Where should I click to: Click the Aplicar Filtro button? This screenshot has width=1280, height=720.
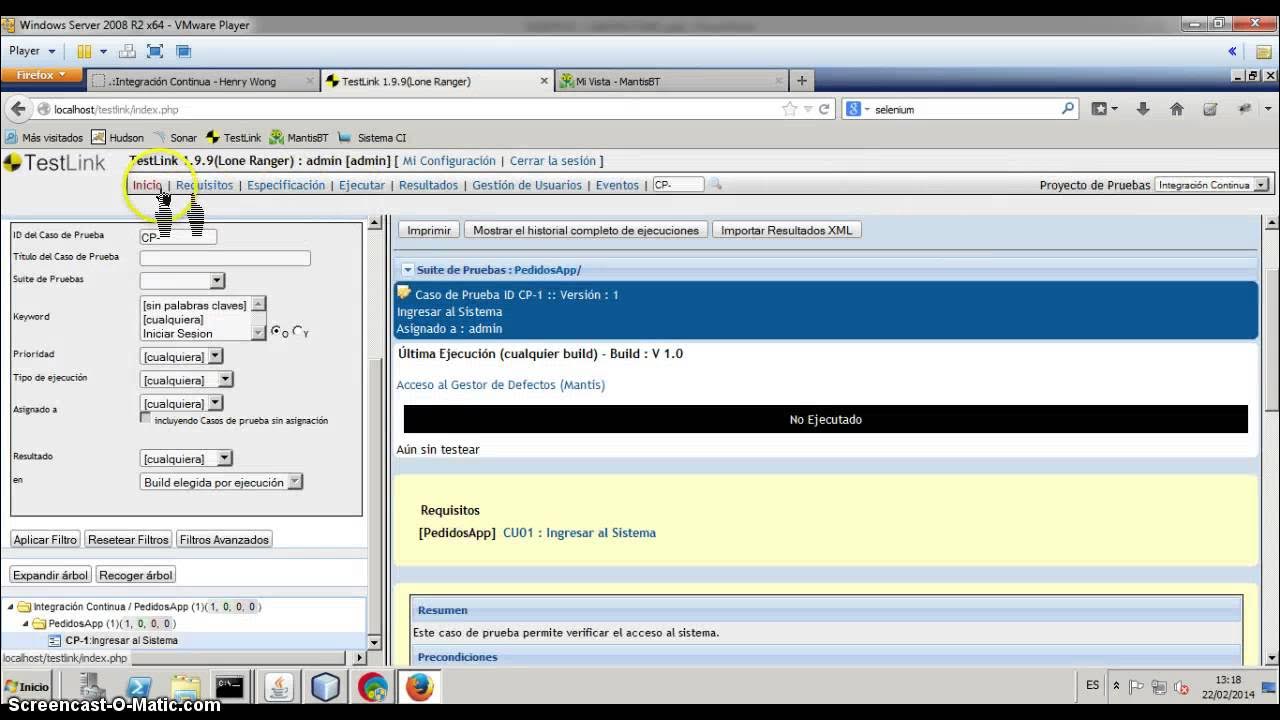point(45,539)
